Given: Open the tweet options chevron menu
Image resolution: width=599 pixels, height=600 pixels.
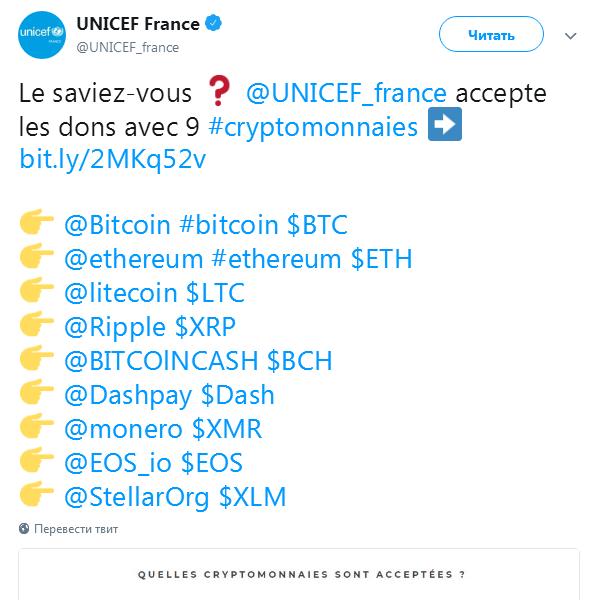Looking at the screenshot, I should click(570, 36).
